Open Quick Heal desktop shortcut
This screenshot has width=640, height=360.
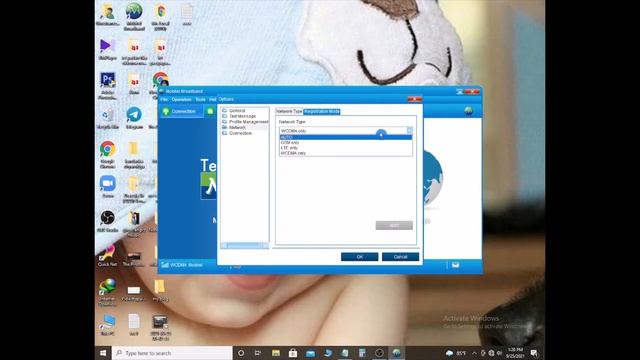coord(107,256)
